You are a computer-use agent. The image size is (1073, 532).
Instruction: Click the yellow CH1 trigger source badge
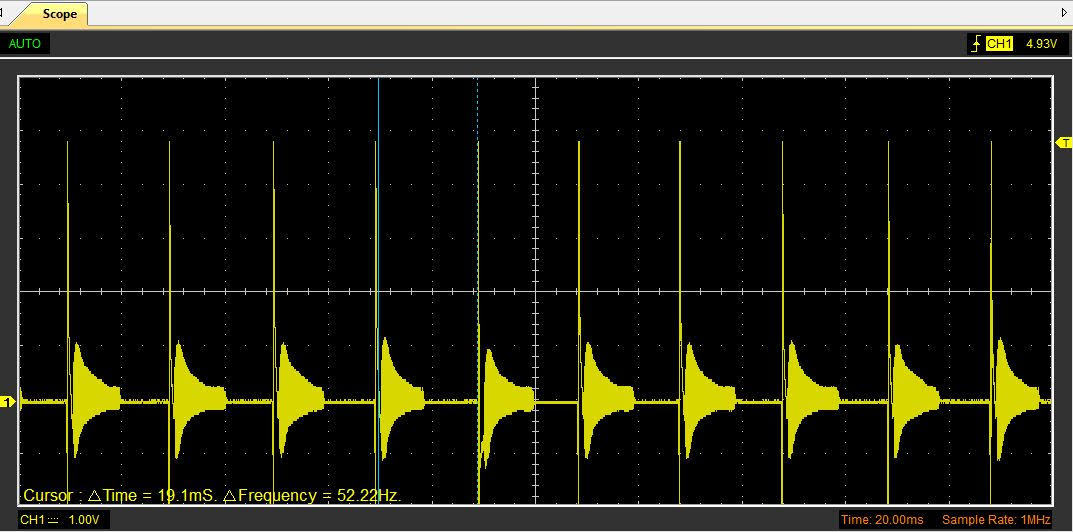[x=999, y=44]
